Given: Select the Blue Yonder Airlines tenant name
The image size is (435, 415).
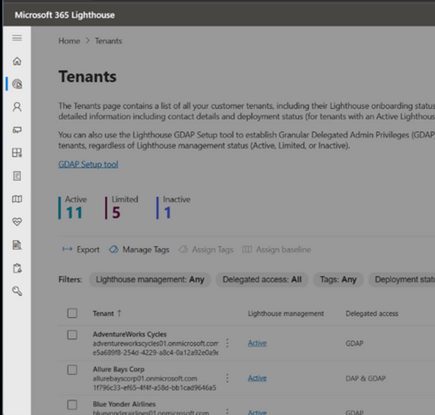Looking at the screenshot, I should (x=124, y=404).
